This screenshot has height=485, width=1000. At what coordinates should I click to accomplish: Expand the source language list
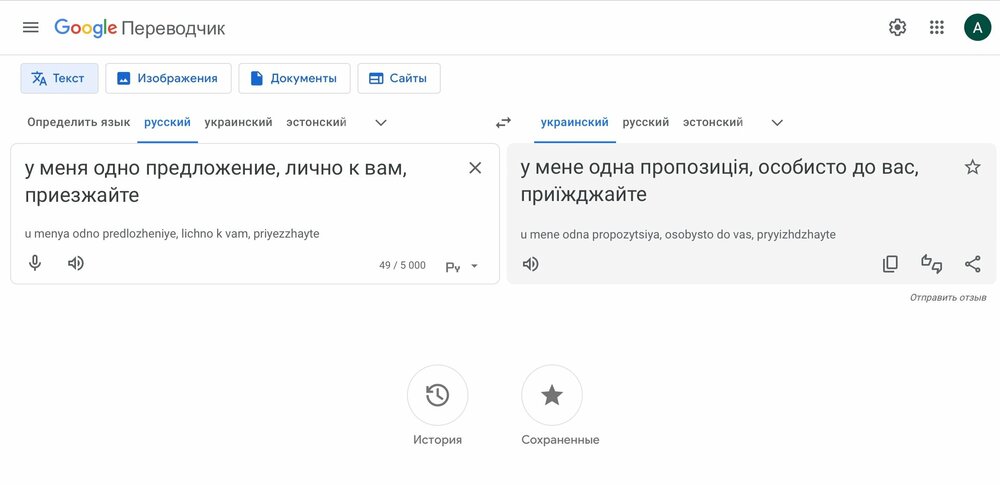(x=380, y=122)
